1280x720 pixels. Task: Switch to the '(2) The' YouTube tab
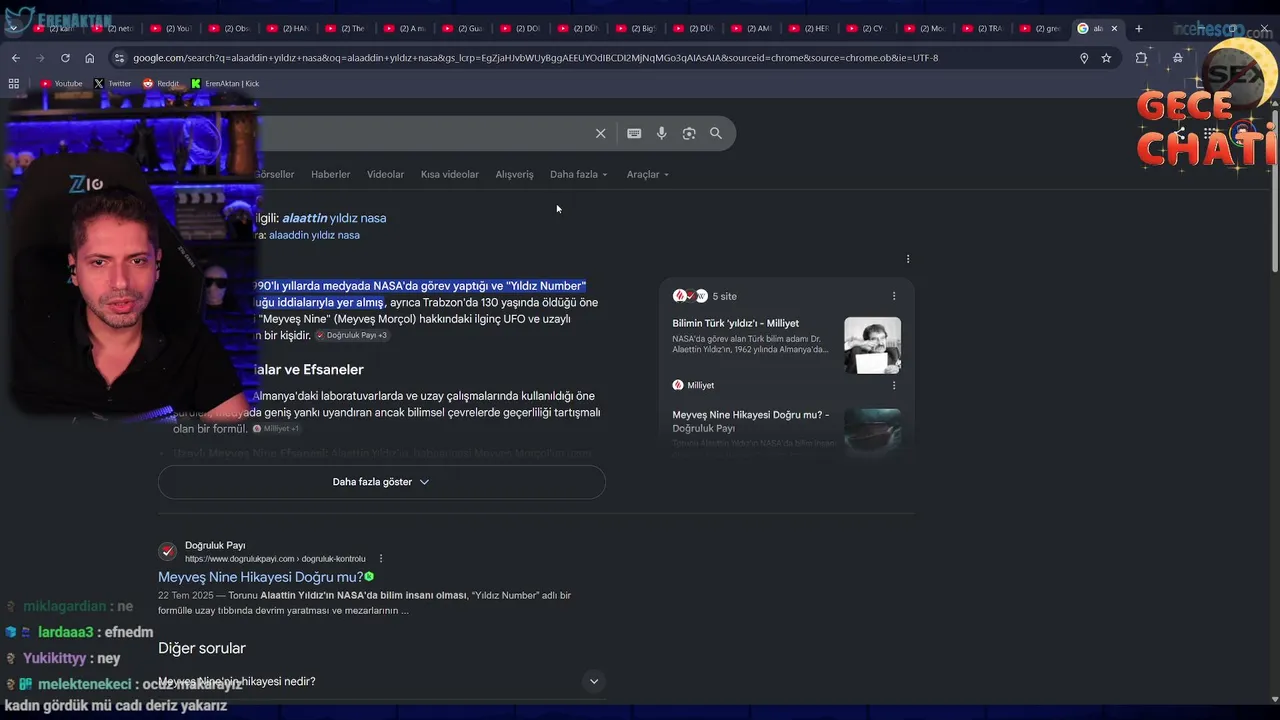[347, 28]
